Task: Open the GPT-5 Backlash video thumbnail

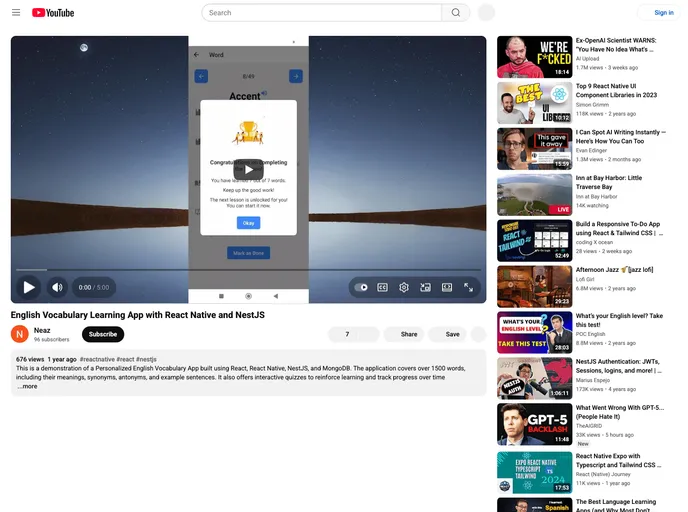Action: (534, 424)
